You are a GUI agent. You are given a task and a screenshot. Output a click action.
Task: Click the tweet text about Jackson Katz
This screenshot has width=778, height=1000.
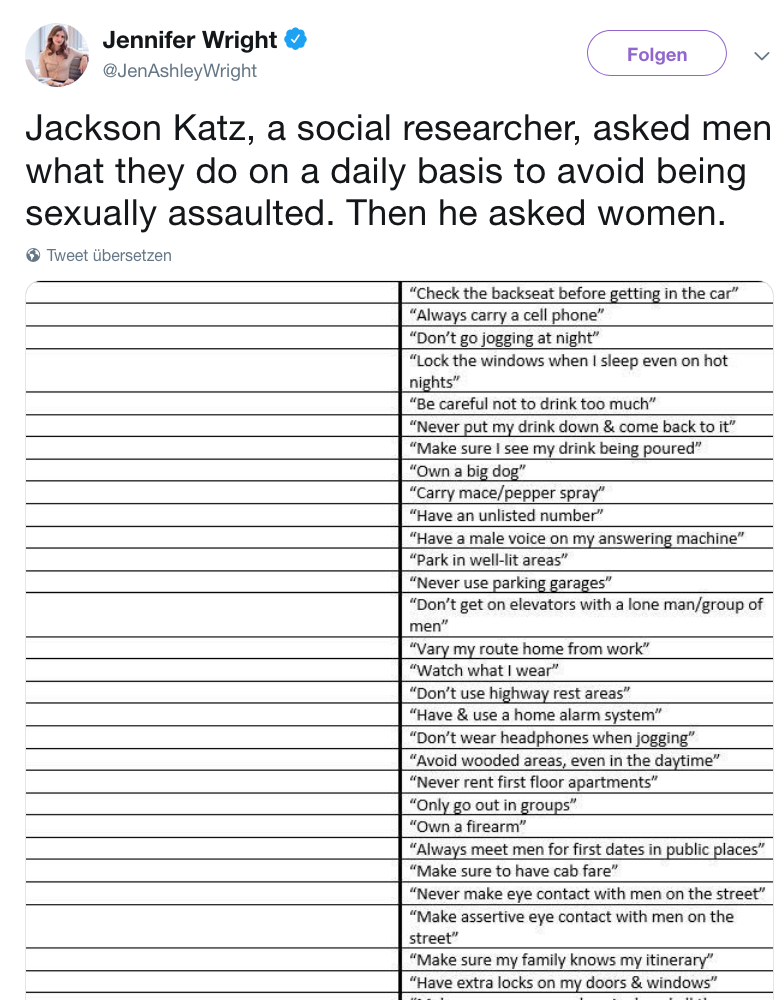click(398, 171)
